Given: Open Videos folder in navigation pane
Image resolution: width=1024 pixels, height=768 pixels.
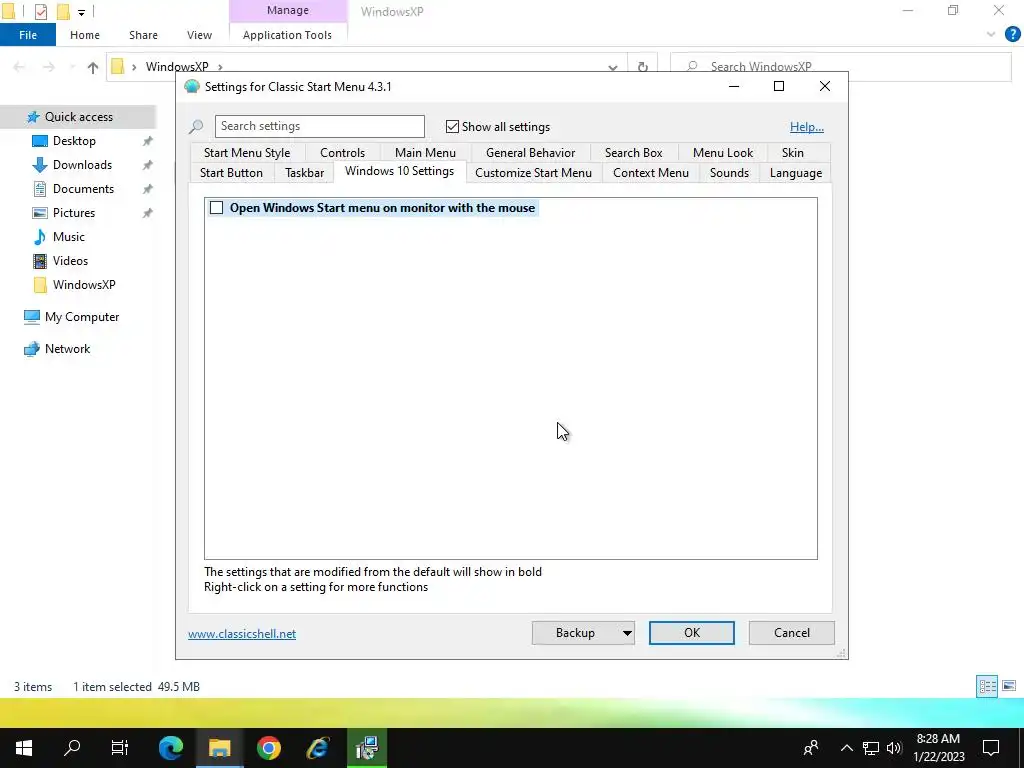Looking at the screenshot, I should click(x=70, y=261).
